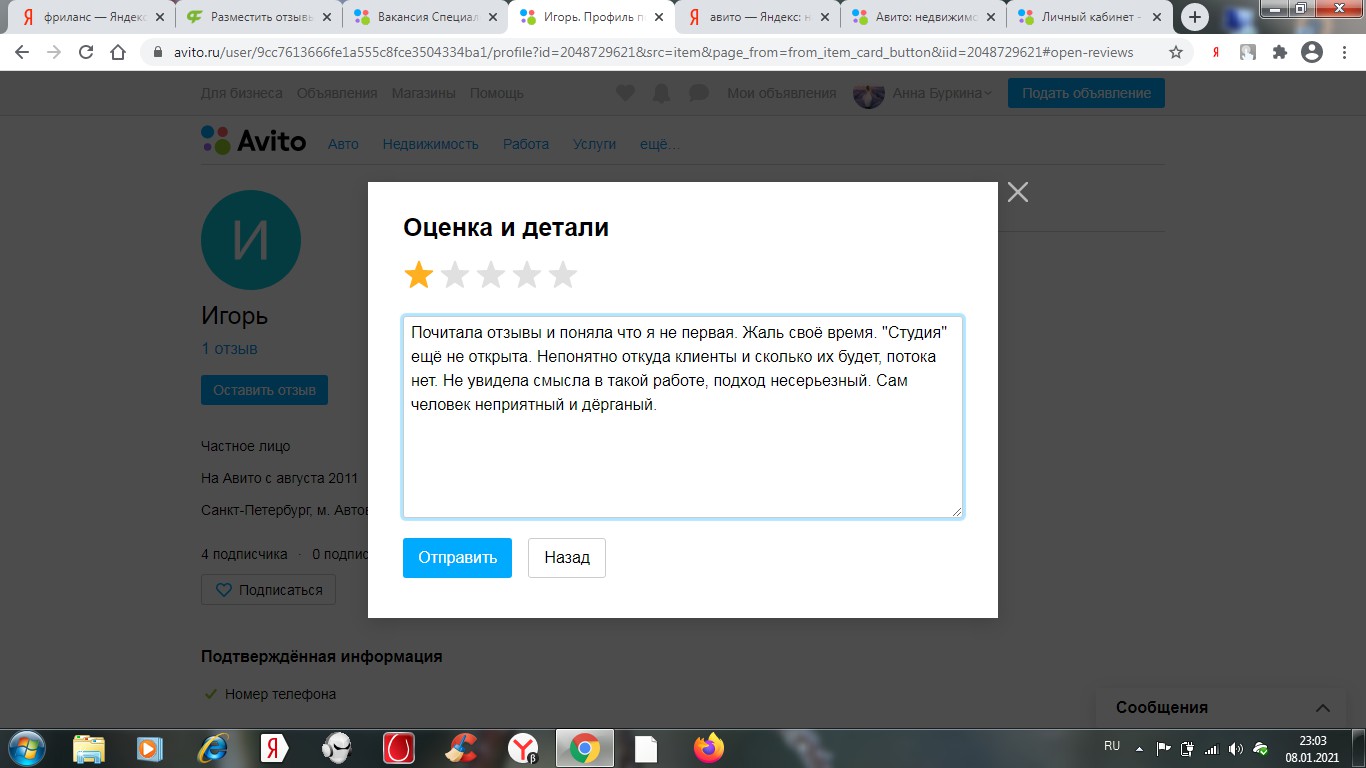The height and width of the screenshot is (768, 1366).
Task: Open the Услуги category
Action: [x=594, y=144]
